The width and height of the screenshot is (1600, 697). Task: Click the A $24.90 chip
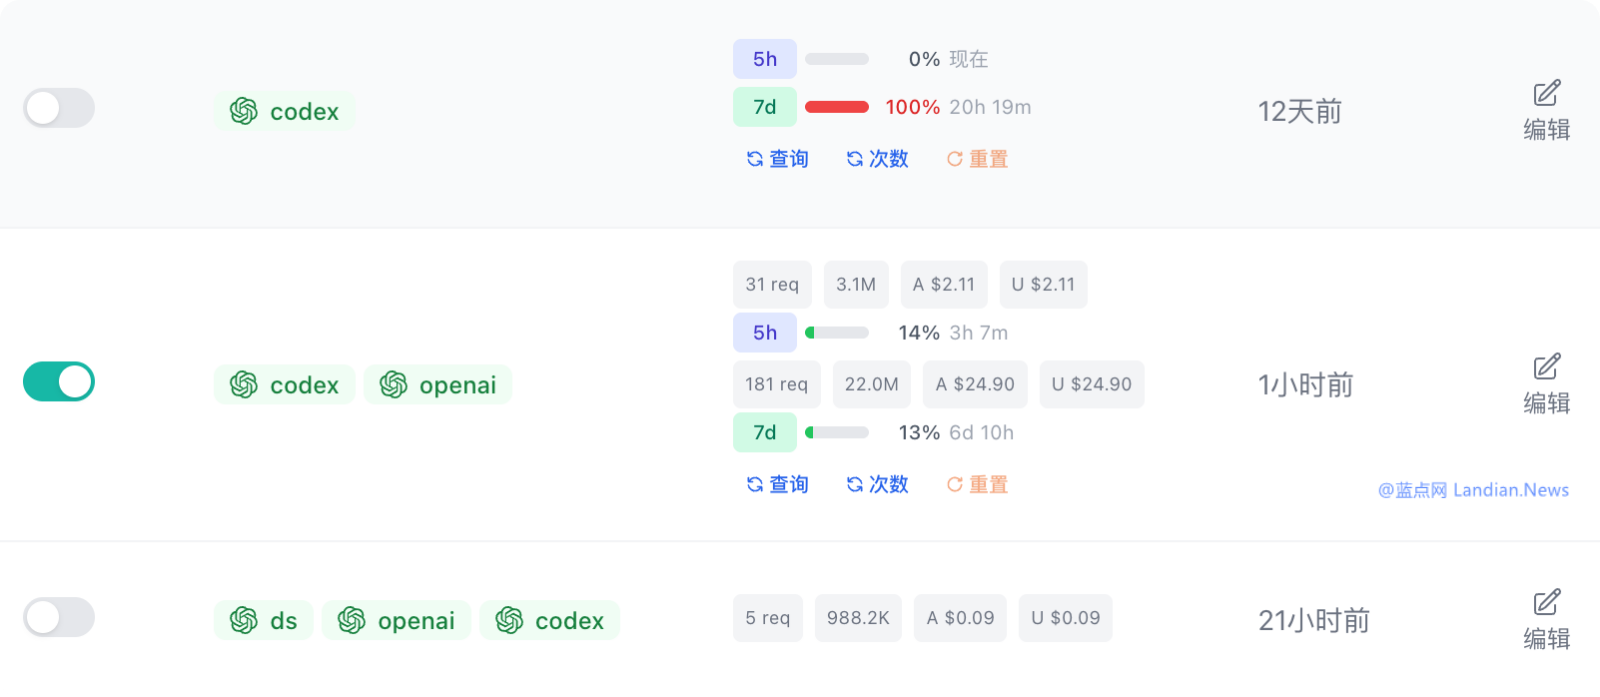(x=975, y=384)
